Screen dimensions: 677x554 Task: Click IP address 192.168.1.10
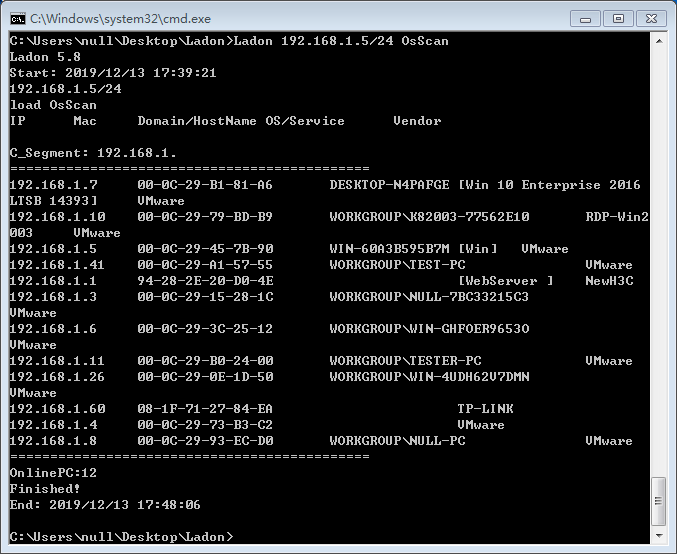[x=57, y=217]
